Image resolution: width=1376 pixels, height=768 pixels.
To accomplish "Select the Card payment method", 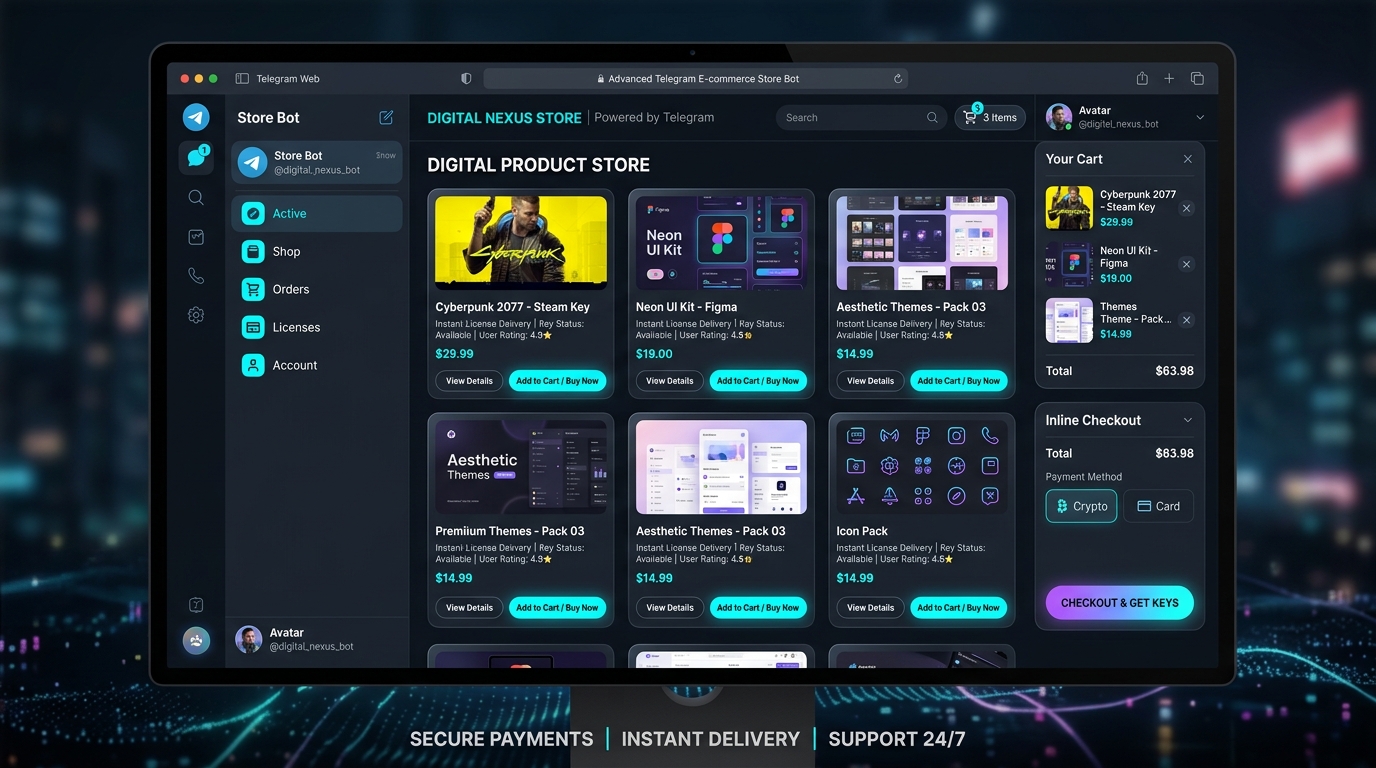I will point(1158,506).
